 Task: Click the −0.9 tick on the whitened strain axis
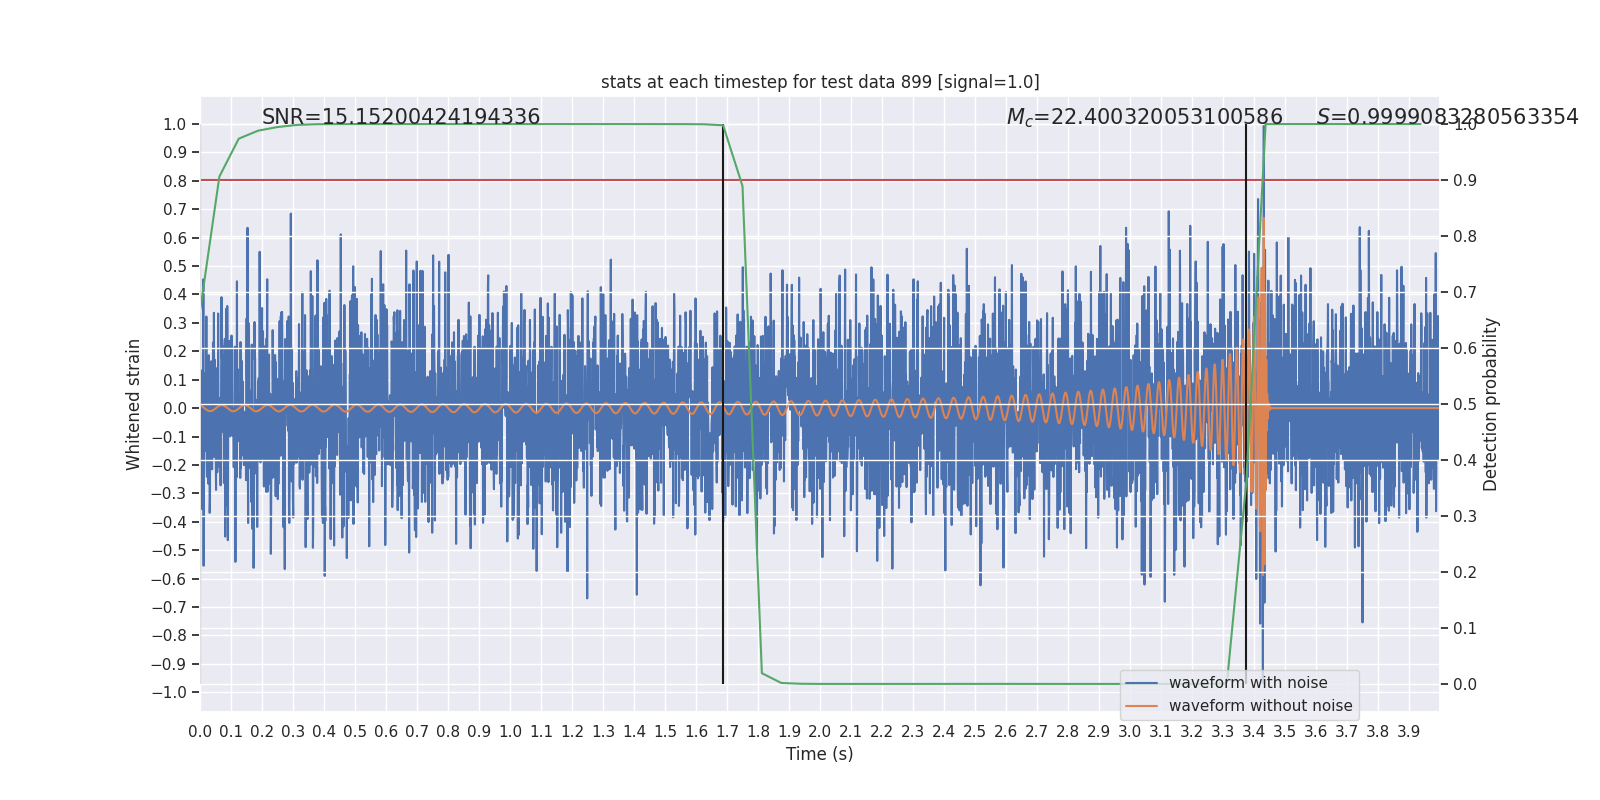[x=169, y=664]
